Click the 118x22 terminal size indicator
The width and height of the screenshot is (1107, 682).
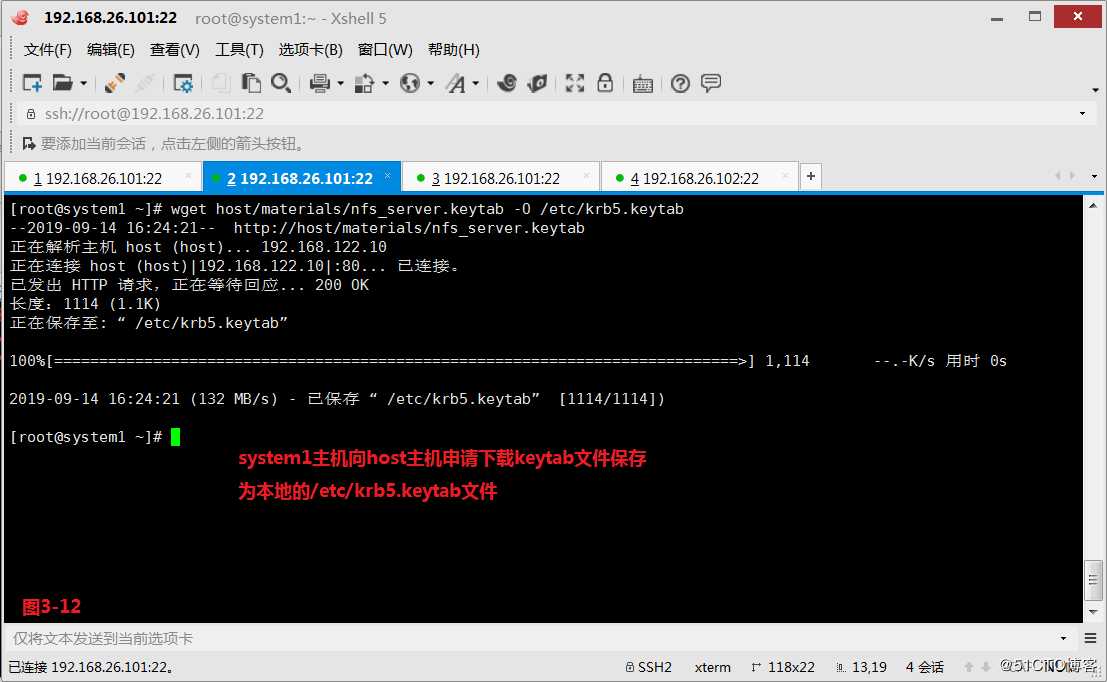coord(783,667)
